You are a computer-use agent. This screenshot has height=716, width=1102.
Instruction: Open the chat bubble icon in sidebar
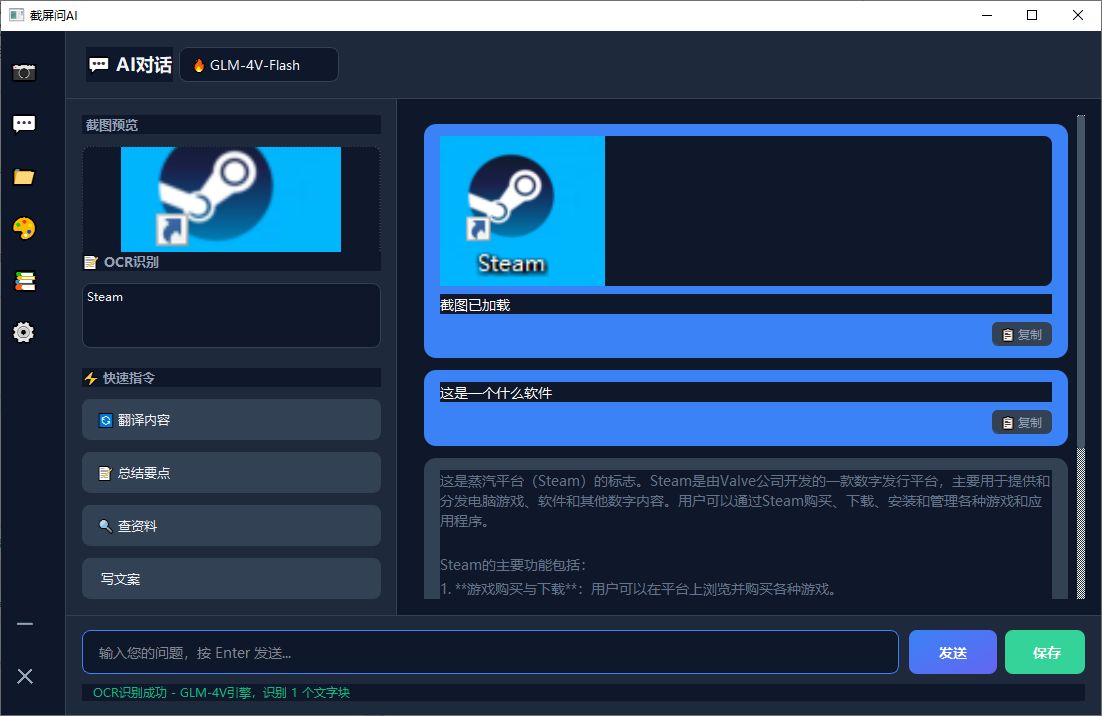(24, 124)
